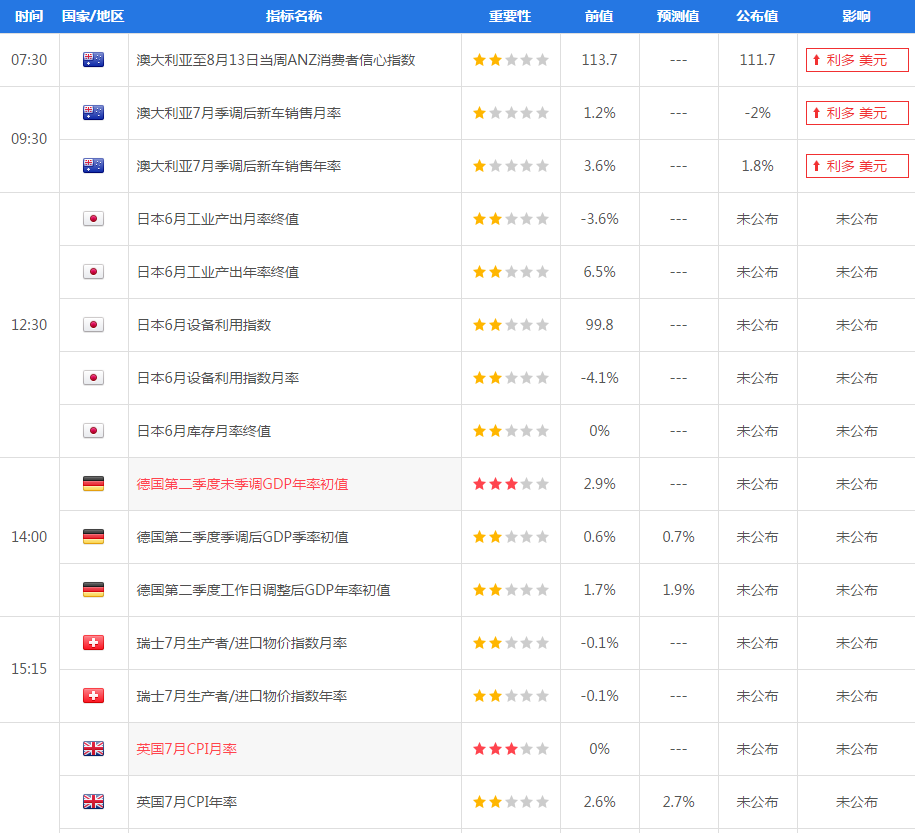Click the 14:00 time cell
This screenshot has width=915, height=833.
pyautogui.click(x=29, y=537)
